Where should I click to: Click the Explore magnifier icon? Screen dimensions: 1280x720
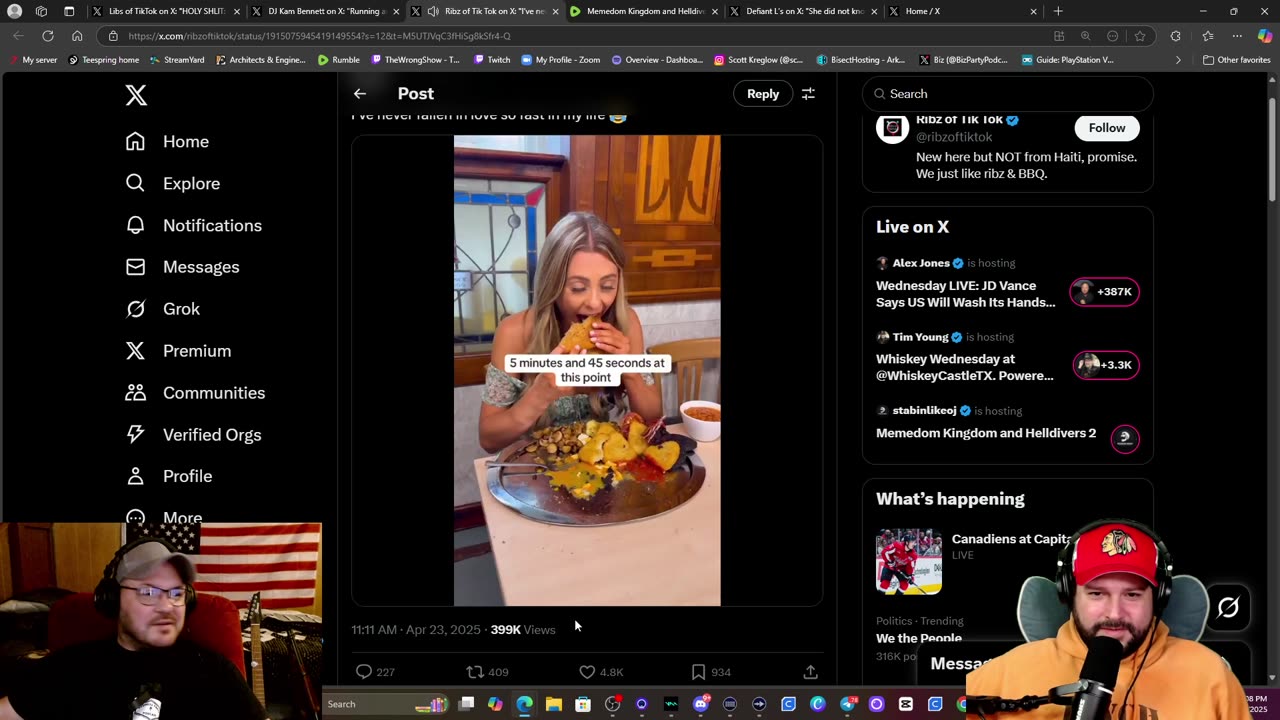[x=135, y=184]
